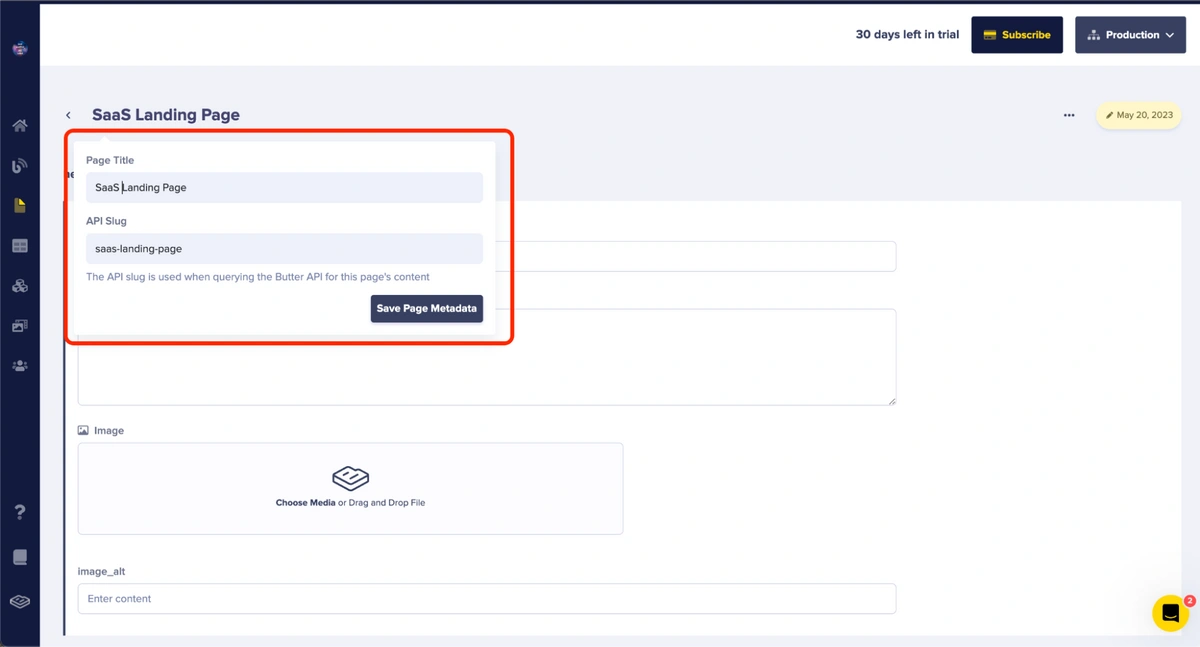Open the Blog Posts sidebar icon
This screenshot has height=647, width=1200.
pyautogui.click(x=19, y=166)
